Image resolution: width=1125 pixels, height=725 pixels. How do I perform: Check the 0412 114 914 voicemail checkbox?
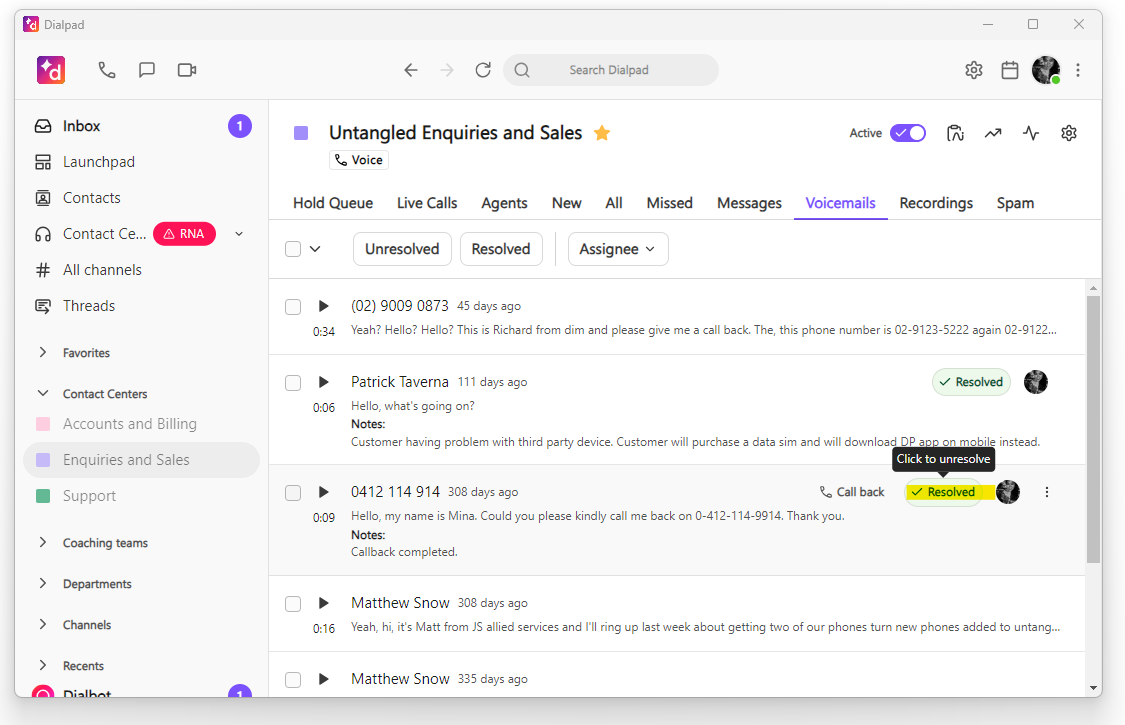(293, 492)
